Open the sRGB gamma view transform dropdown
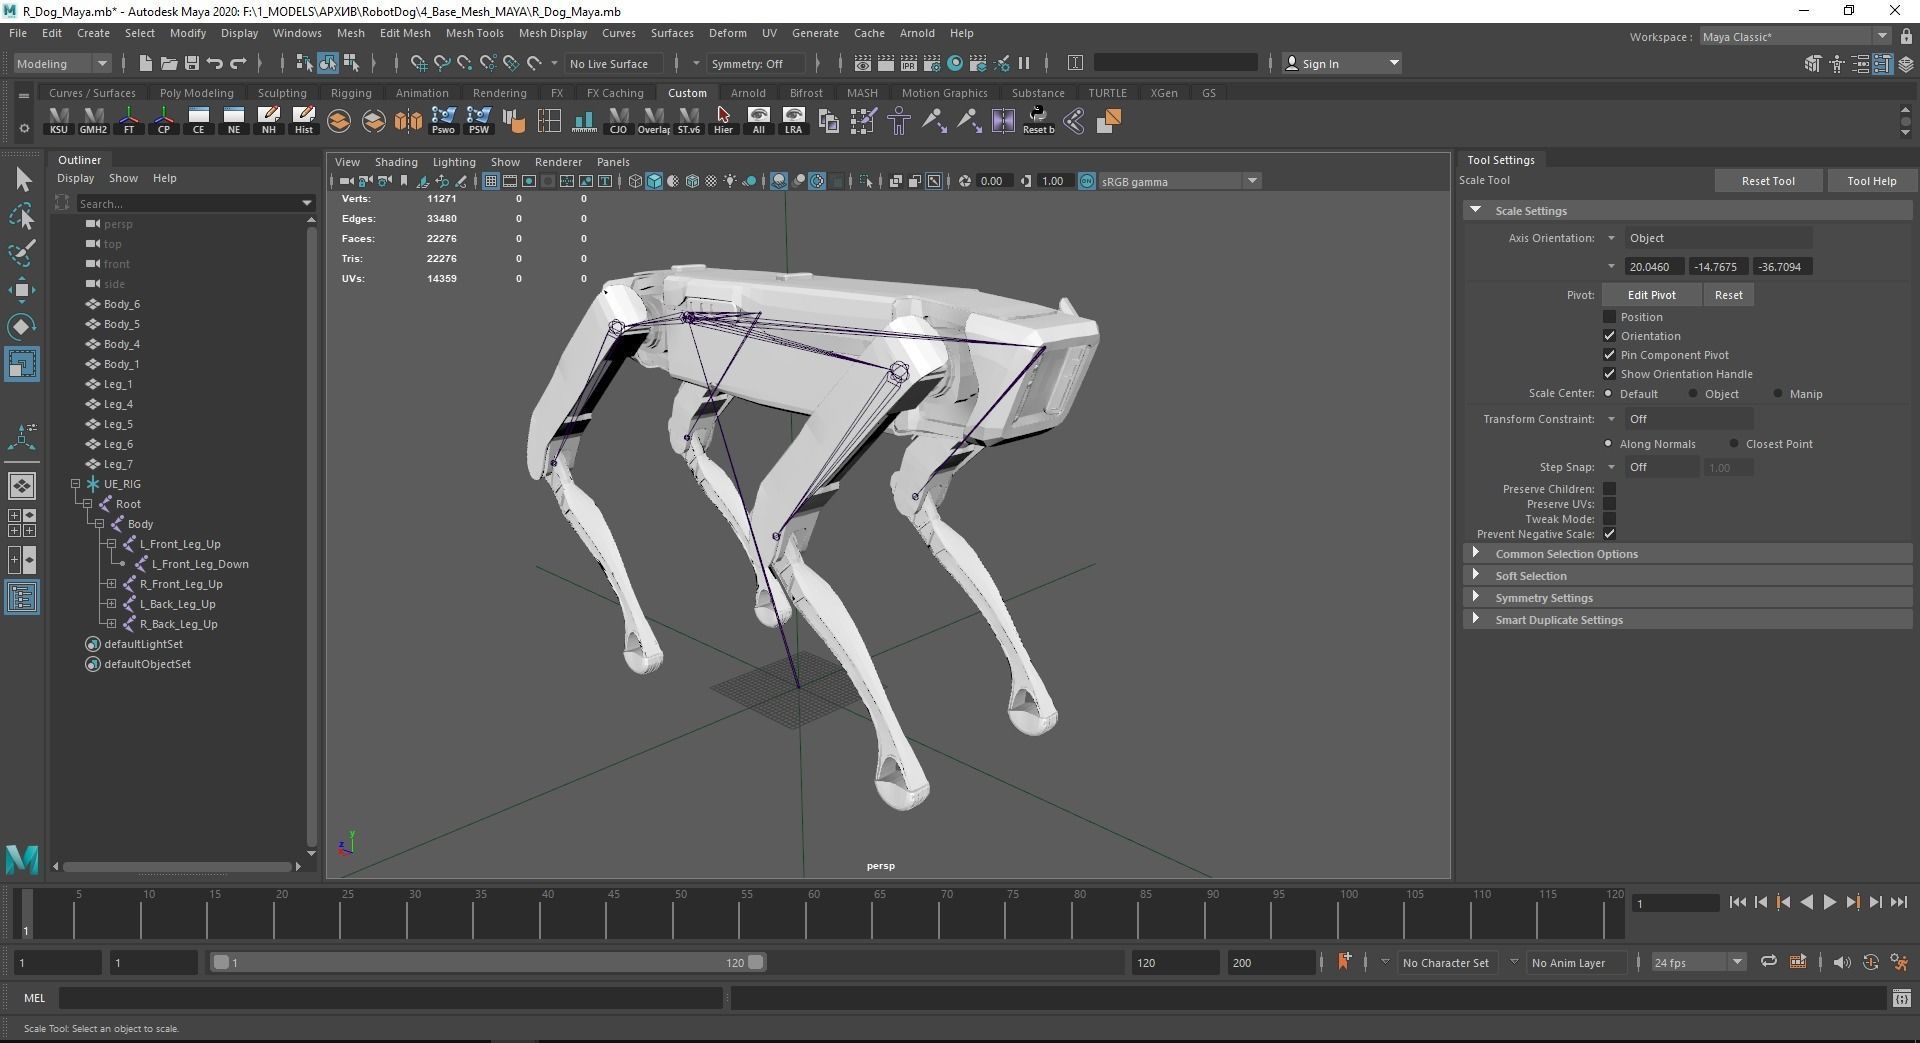1920x1043 pixels. point(1179,181)
